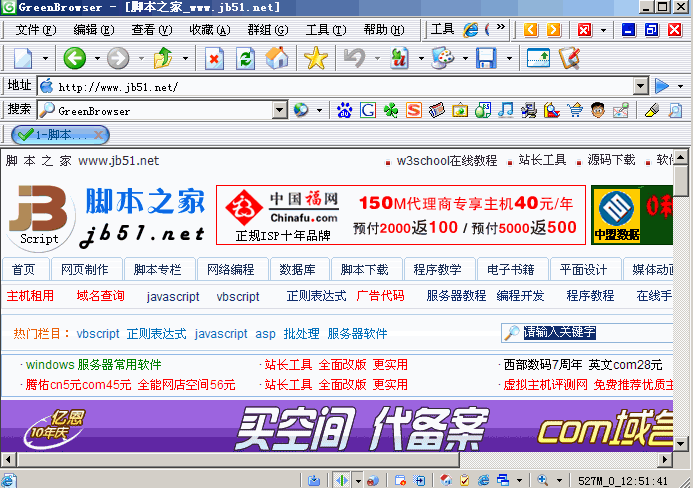Select the 1-脚本... browser tab
Screen dimensions: 693x488
click(x=60, y=135)
